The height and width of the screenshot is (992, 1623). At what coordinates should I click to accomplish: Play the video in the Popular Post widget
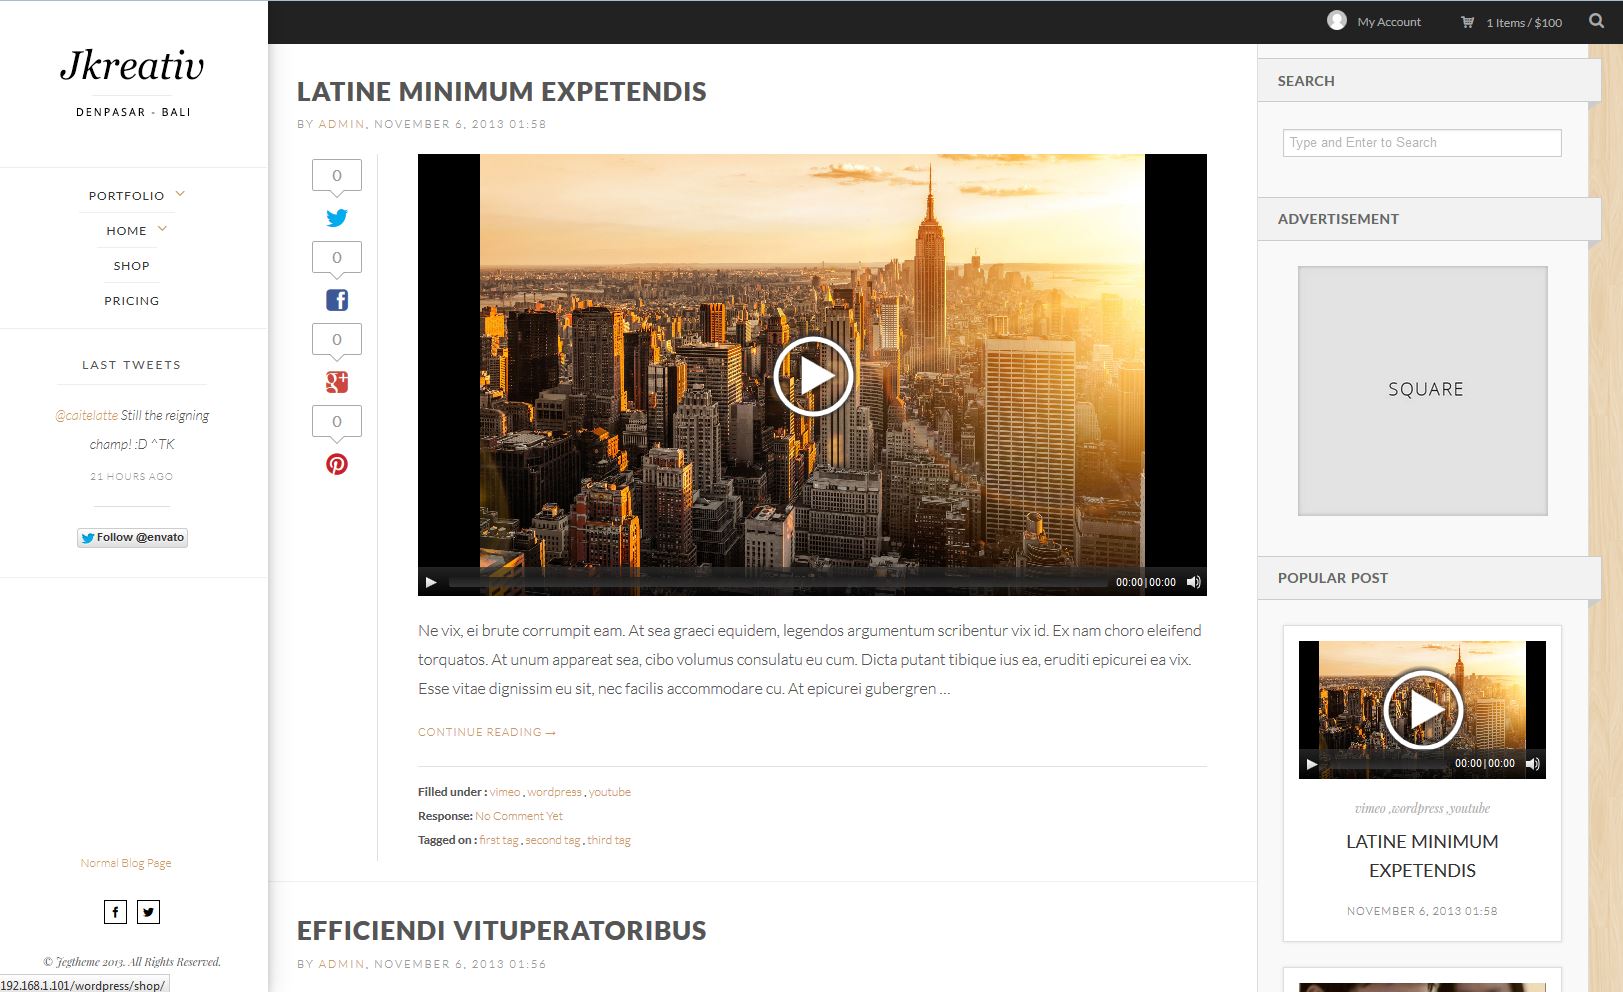point(1424,707)
